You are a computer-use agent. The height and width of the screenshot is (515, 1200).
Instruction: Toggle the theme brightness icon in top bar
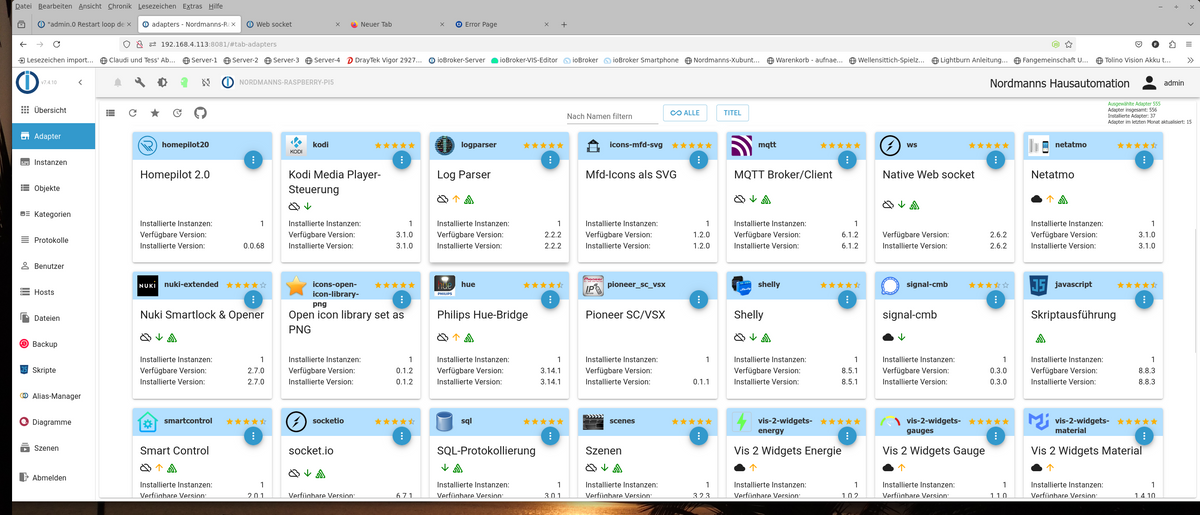tap(161, 83)
